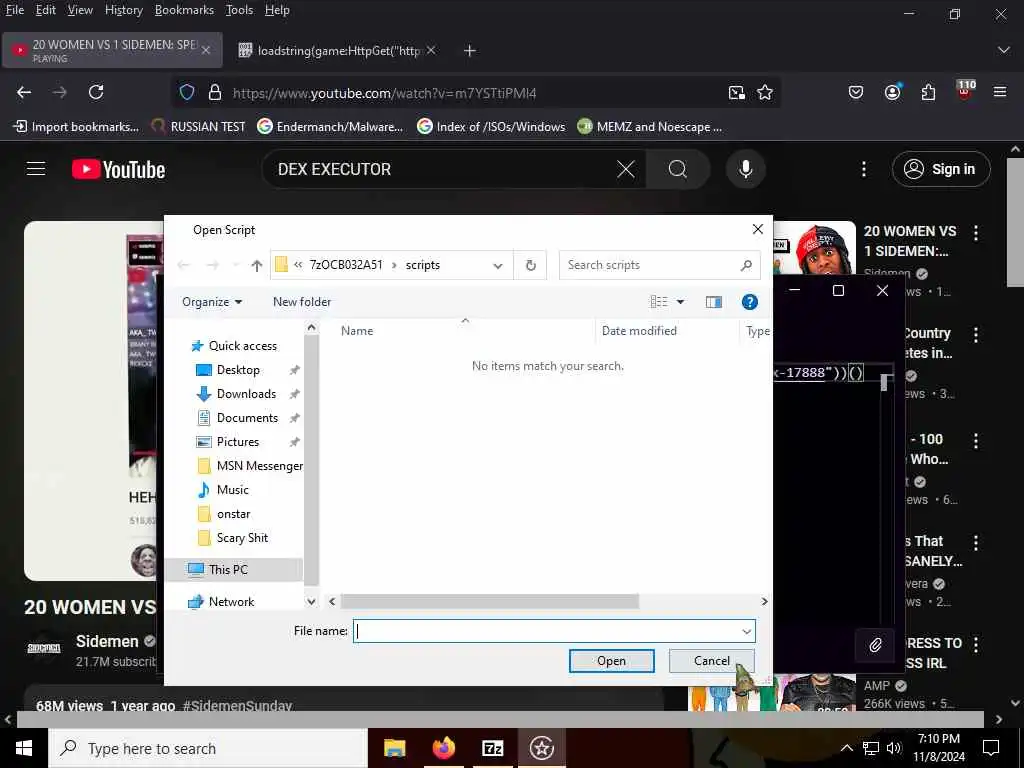Click the padlock site security icon

(215, 93)
